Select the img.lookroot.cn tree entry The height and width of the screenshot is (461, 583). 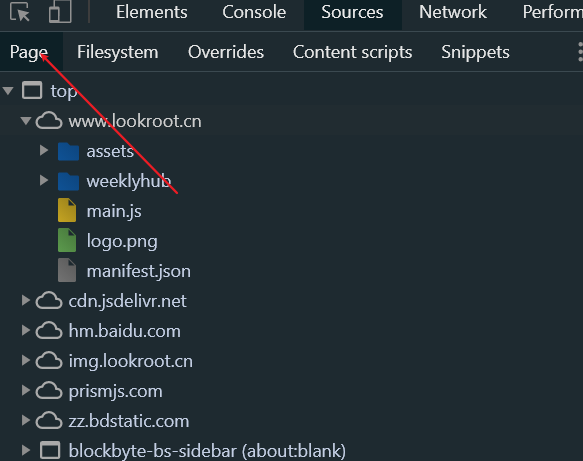pyautogui.click(x=131, y=361)
